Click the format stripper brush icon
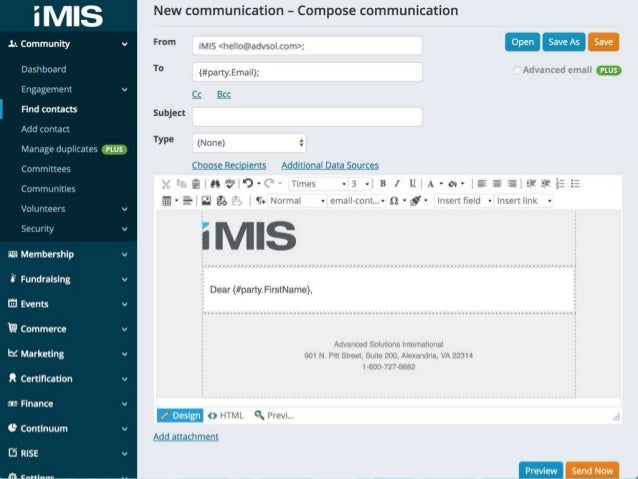The width and height of the screenshot is (638, 479). coord(415,201)
